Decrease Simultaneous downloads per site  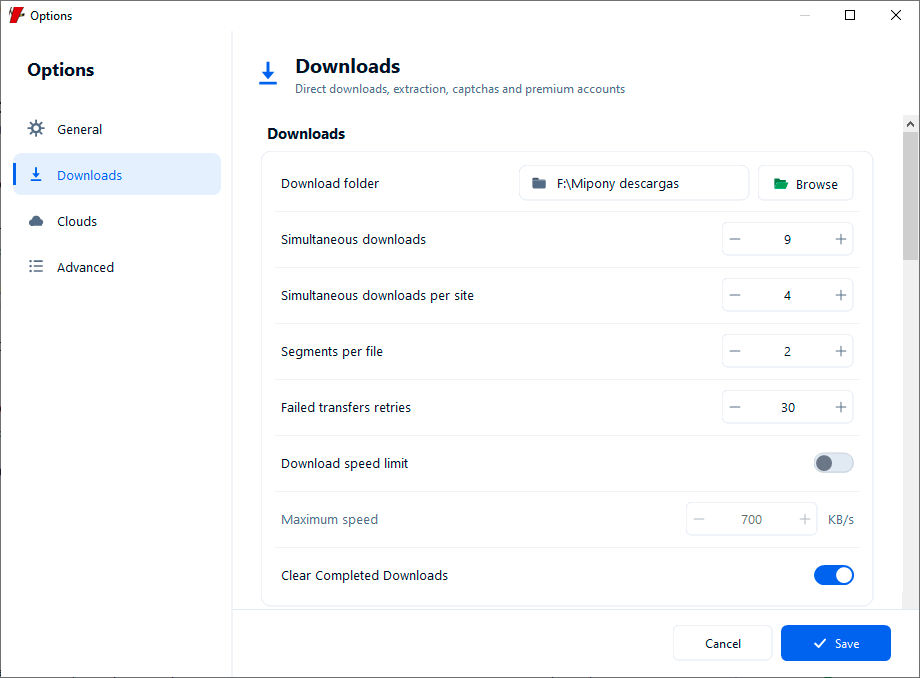[735, 295]
